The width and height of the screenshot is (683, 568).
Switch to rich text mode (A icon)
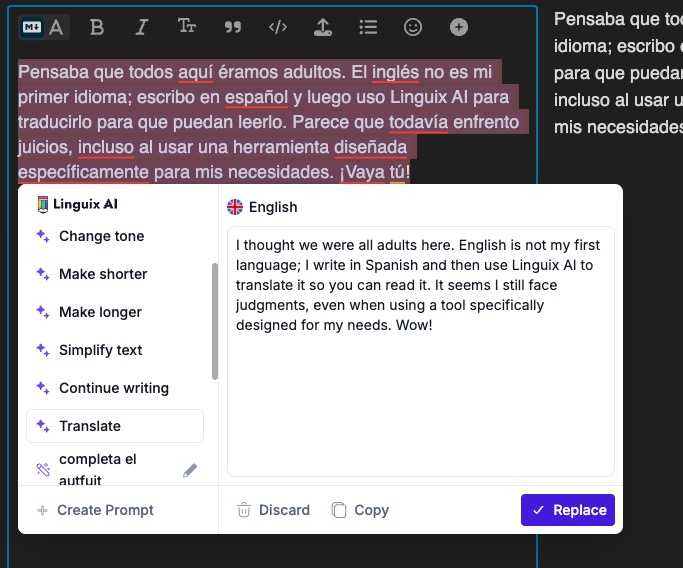coord(56,27)
